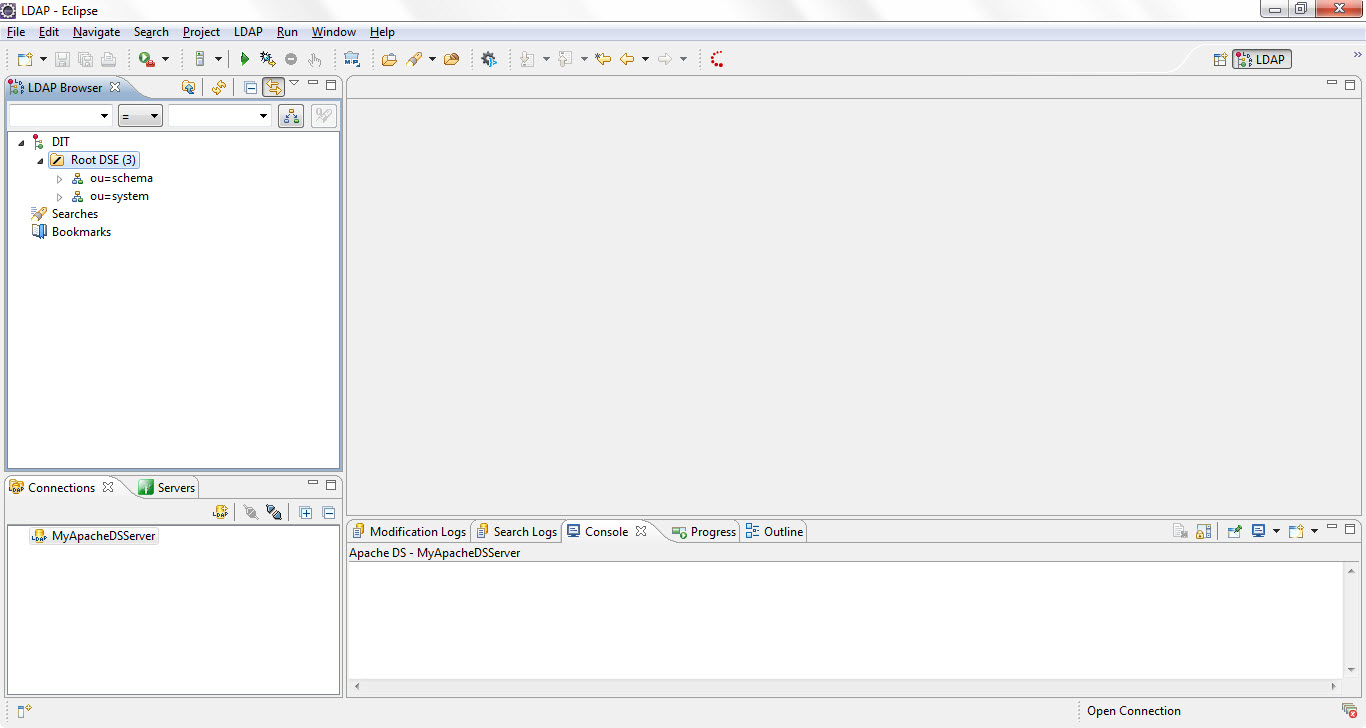Click the New LDAP Connection icon
The width and height of the screenshot is (1366, 728).
[220, 512]
